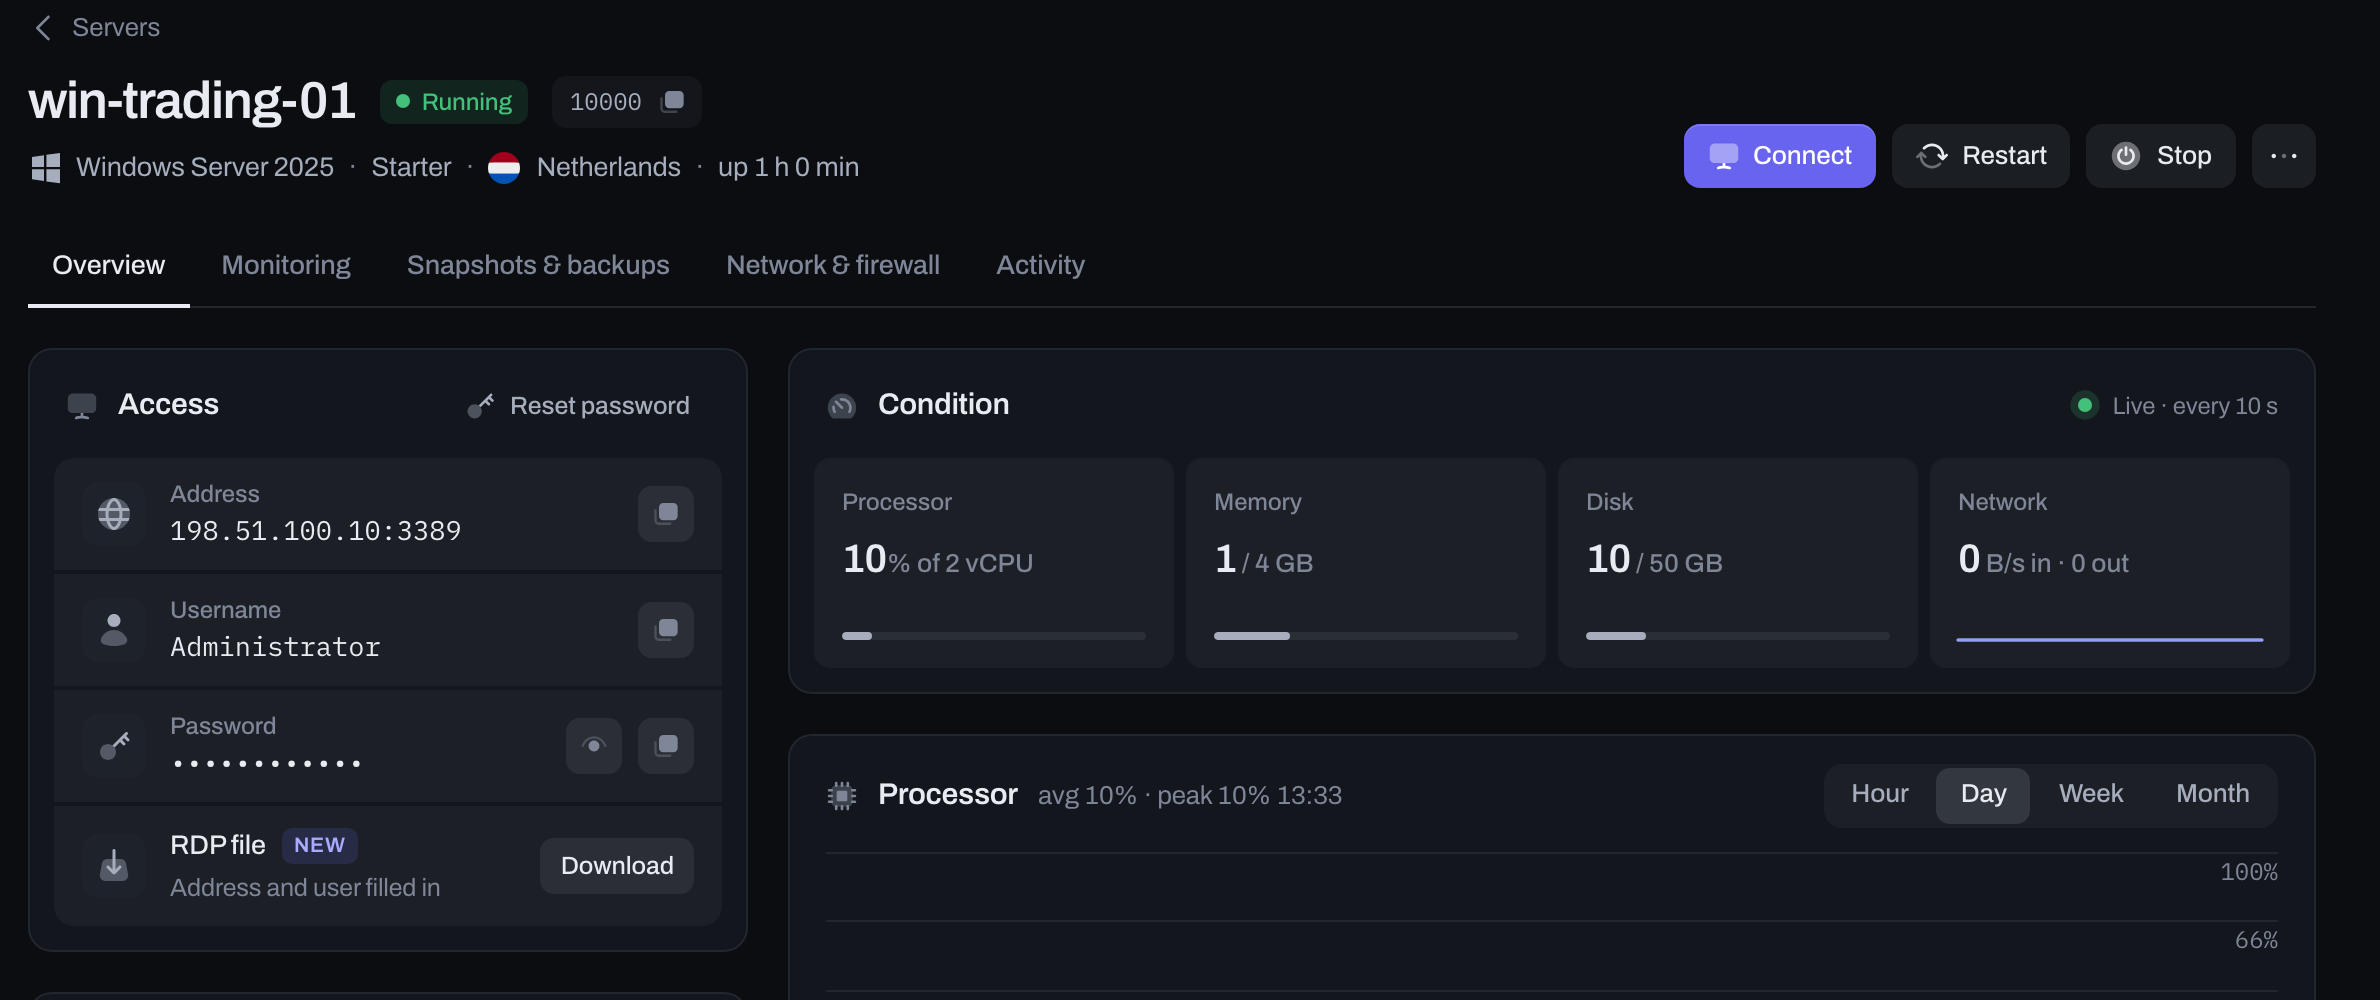
Task: Open the Network & firewall tab
Action: (x=833, y=265)
